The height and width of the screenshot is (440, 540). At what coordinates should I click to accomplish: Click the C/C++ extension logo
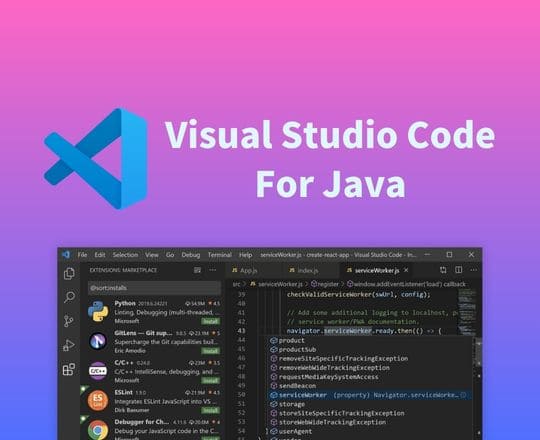98,371
